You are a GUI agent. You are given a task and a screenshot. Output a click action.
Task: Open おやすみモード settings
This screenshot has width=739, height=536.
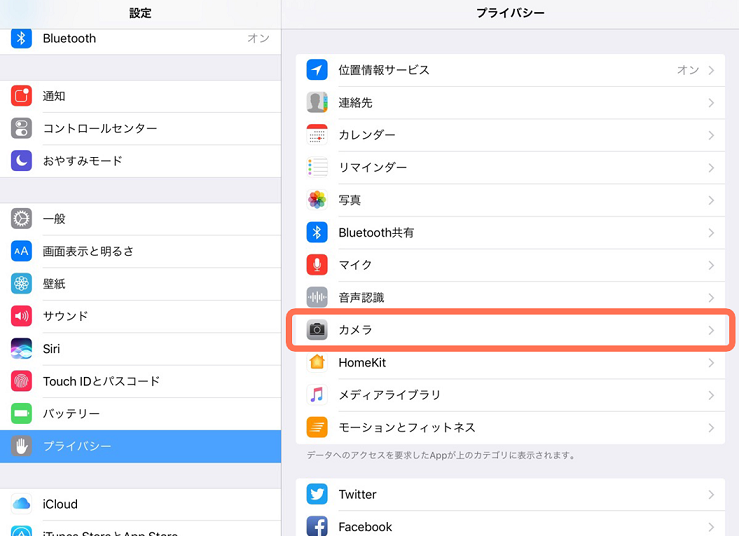pyautogui.click(x=140, y=161)
